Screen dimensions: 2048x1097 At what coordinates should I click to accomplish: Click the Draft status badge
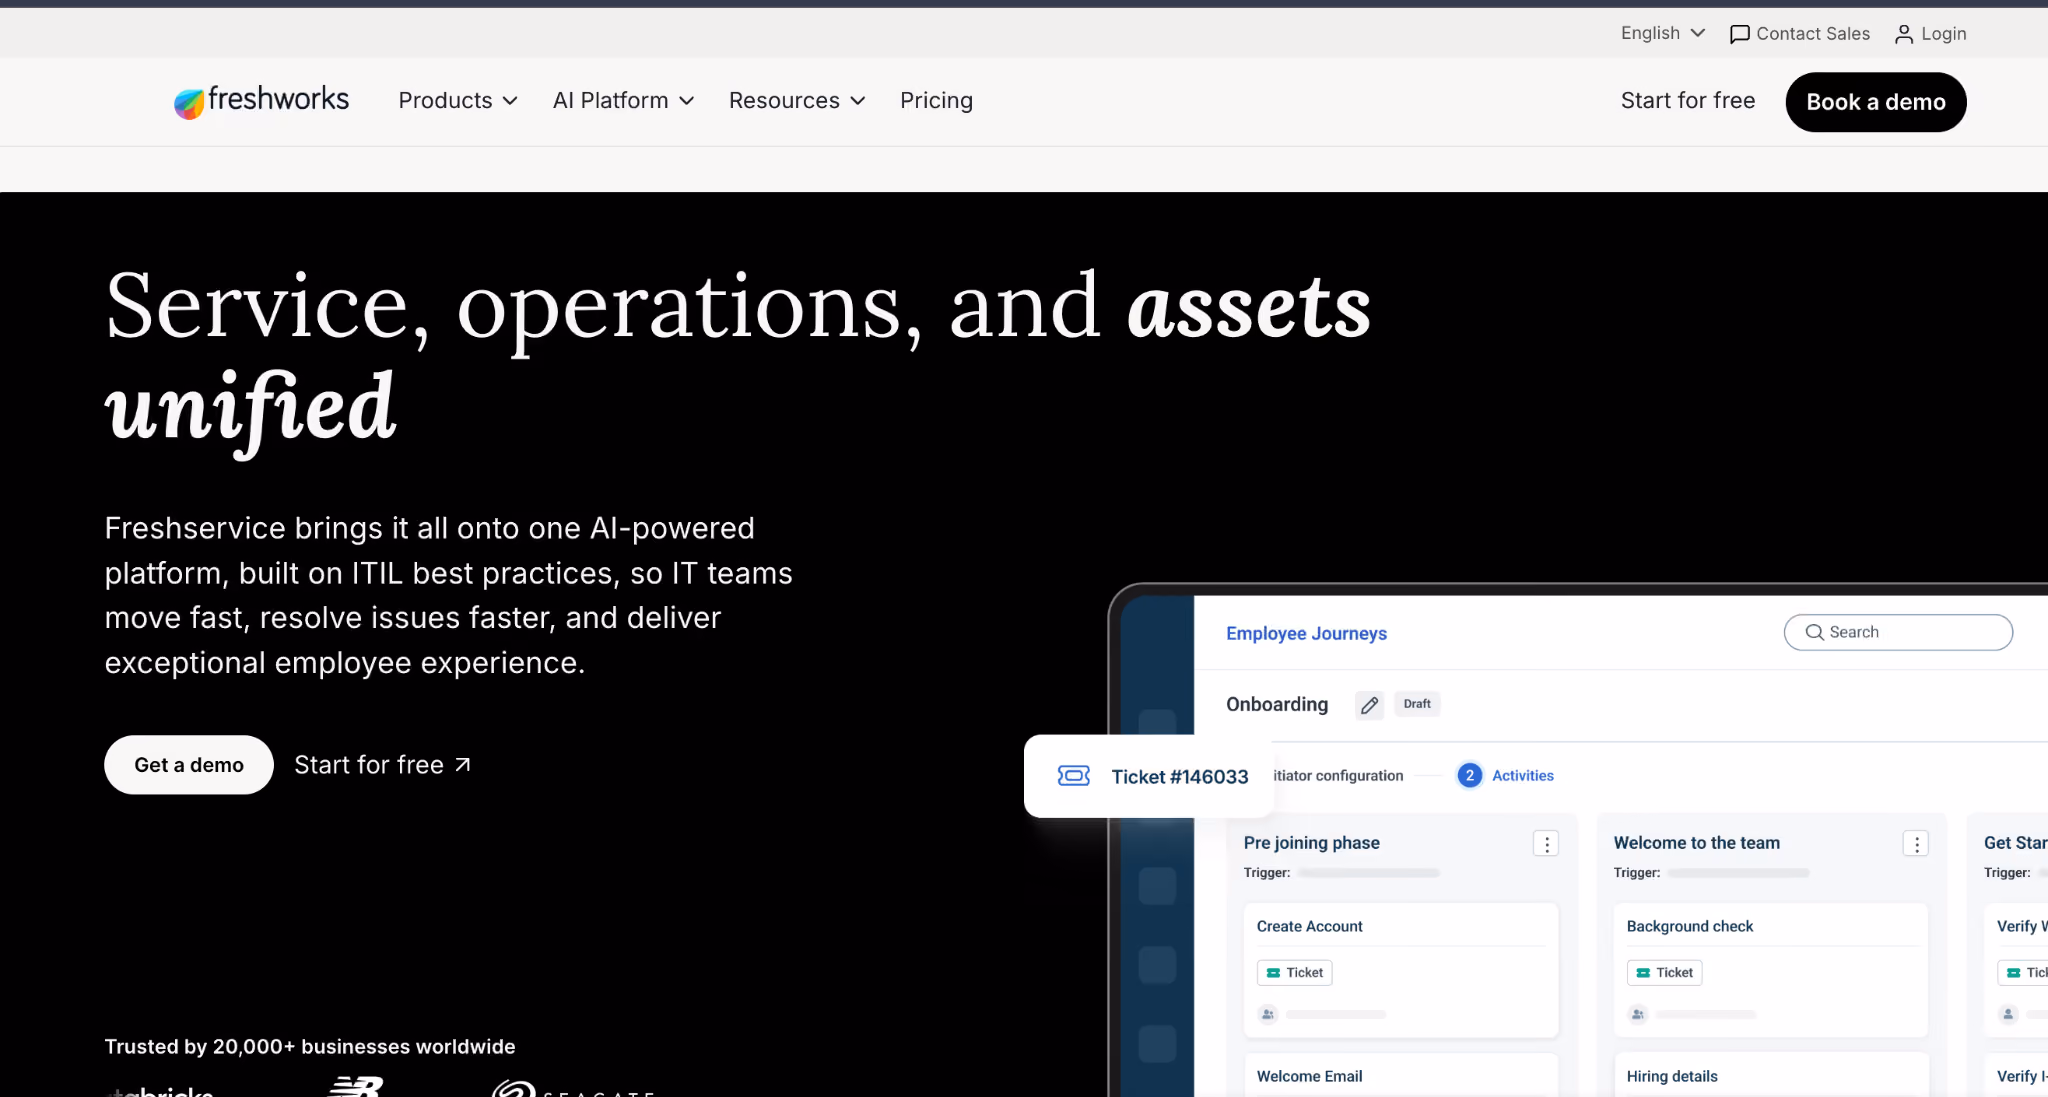(1417, 704)
